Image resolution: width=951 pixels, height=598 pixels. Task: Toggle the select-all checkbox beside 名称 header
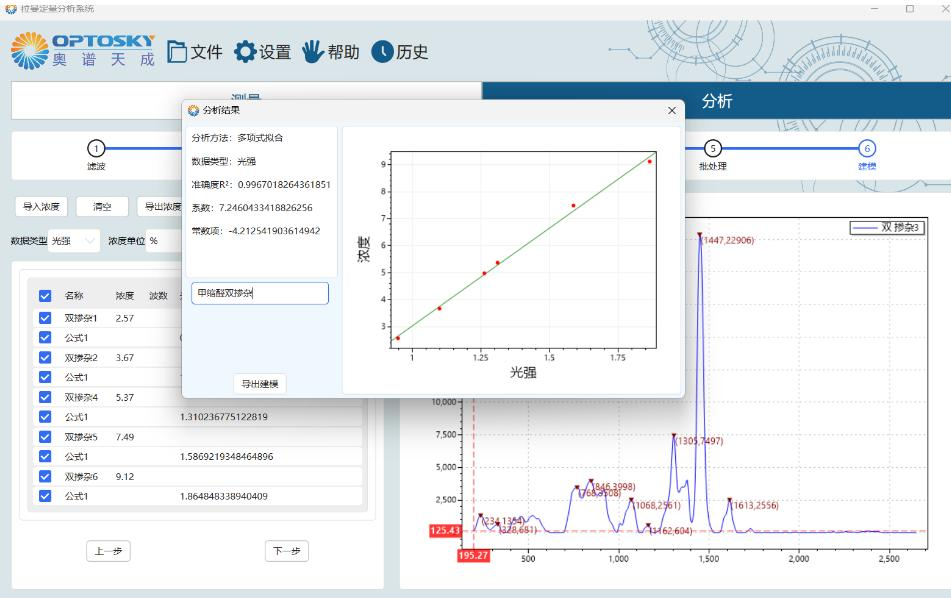(x=45, y=296)
